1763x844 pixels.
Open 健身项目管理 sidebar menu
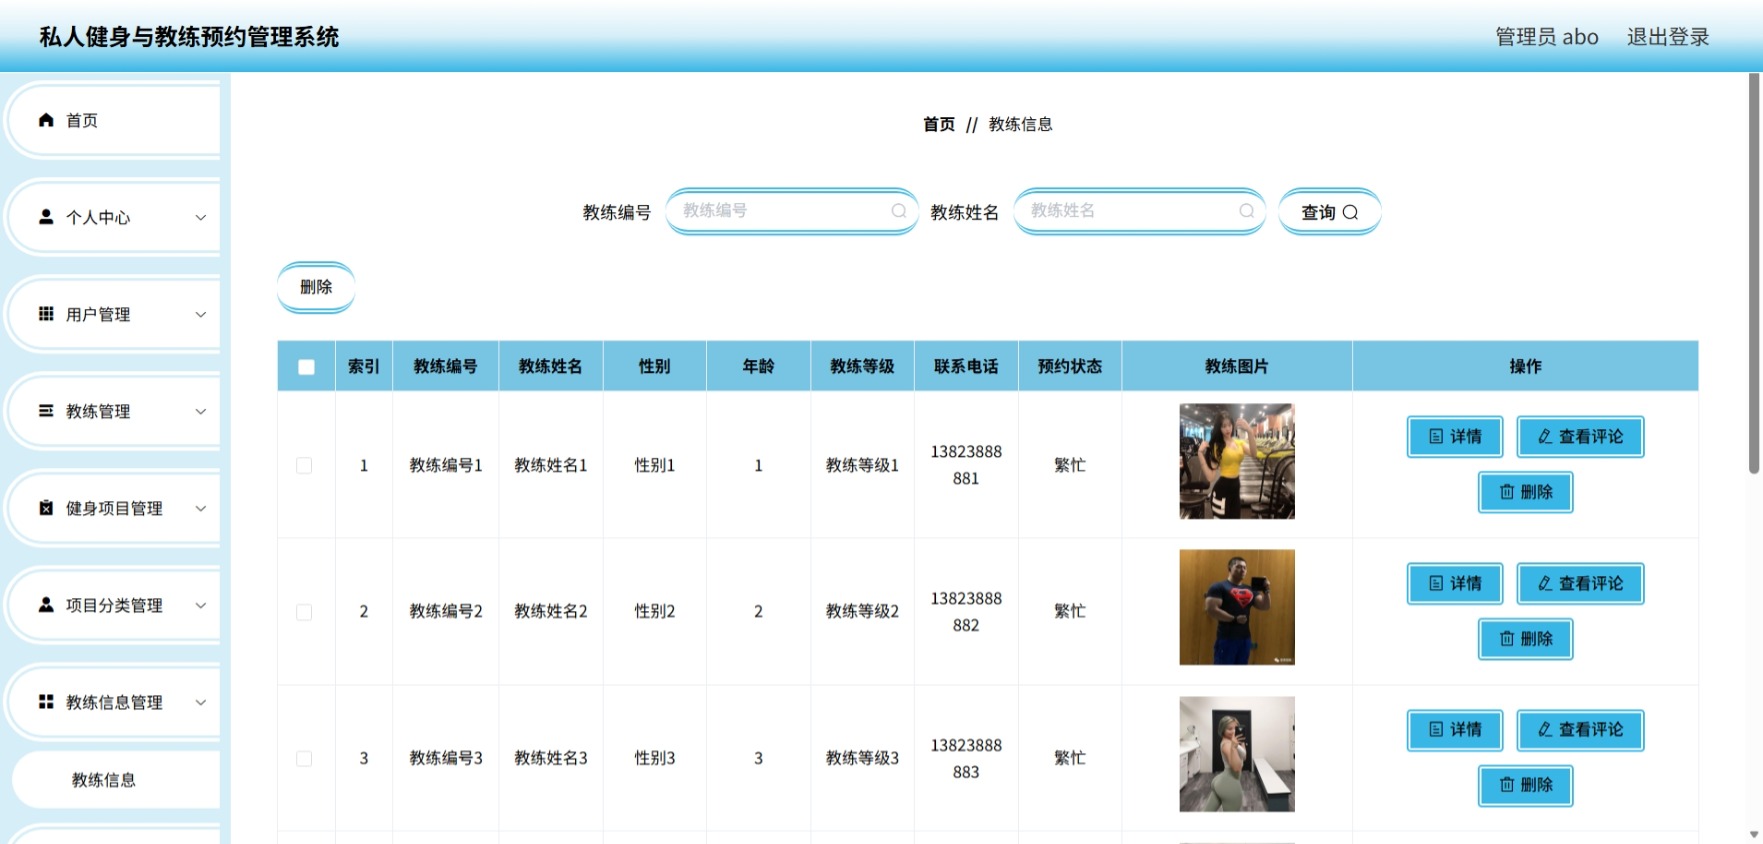pos(114,508)
